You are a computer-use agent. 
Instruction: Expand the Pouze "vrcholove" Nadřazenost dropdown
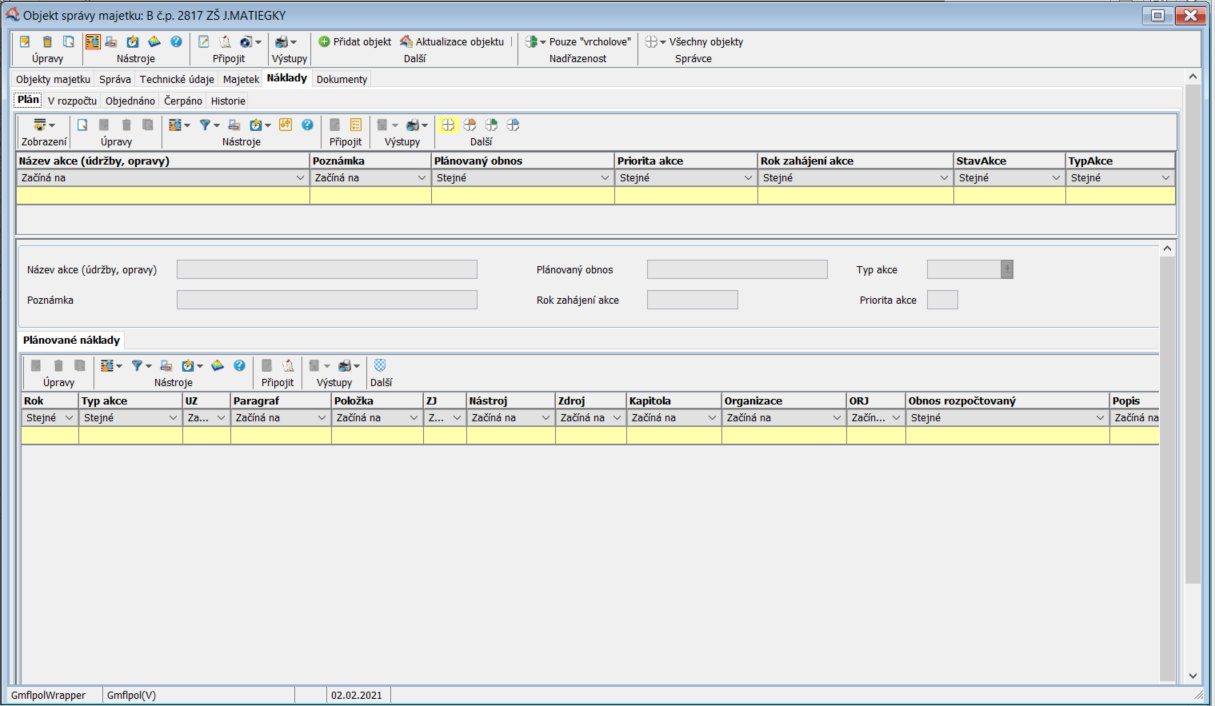[x=579, y=42]
